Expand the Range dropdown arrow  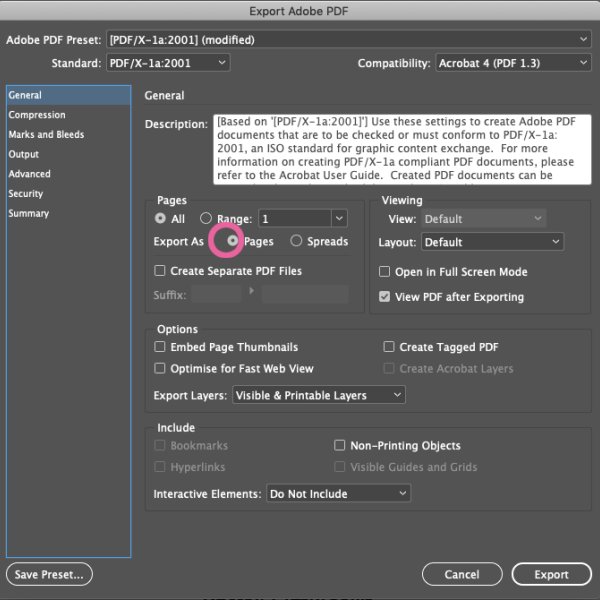(x=339, y=218)
